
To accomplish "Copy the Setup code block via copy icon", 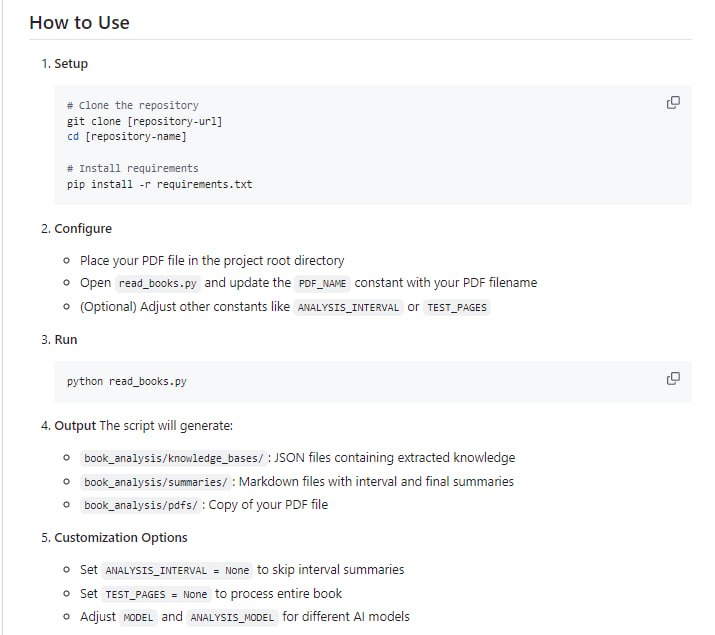I will (673, 102).
